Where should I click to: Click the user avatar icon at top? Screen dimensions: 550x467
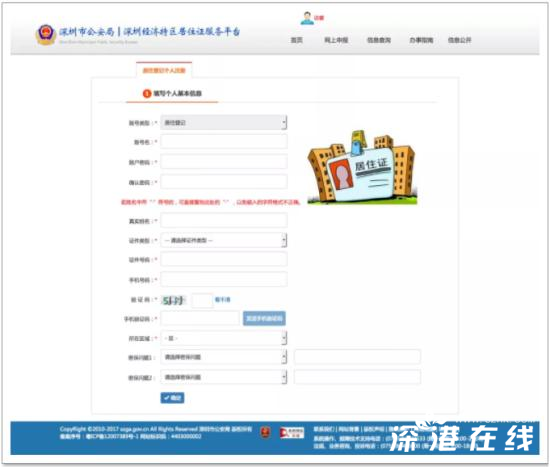(x=307, y=18)
